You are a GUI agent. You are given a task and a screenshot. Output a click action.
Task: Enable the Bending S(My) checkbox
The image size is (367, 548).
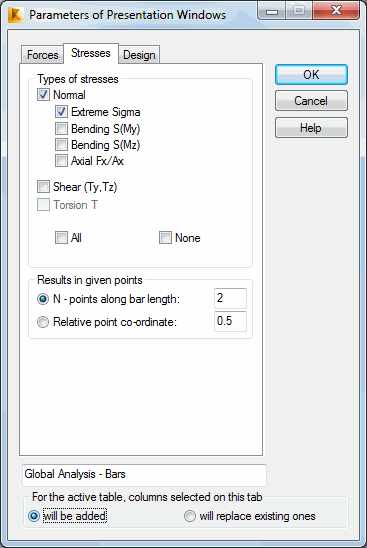pyautogui.click(x=61, y=129)
